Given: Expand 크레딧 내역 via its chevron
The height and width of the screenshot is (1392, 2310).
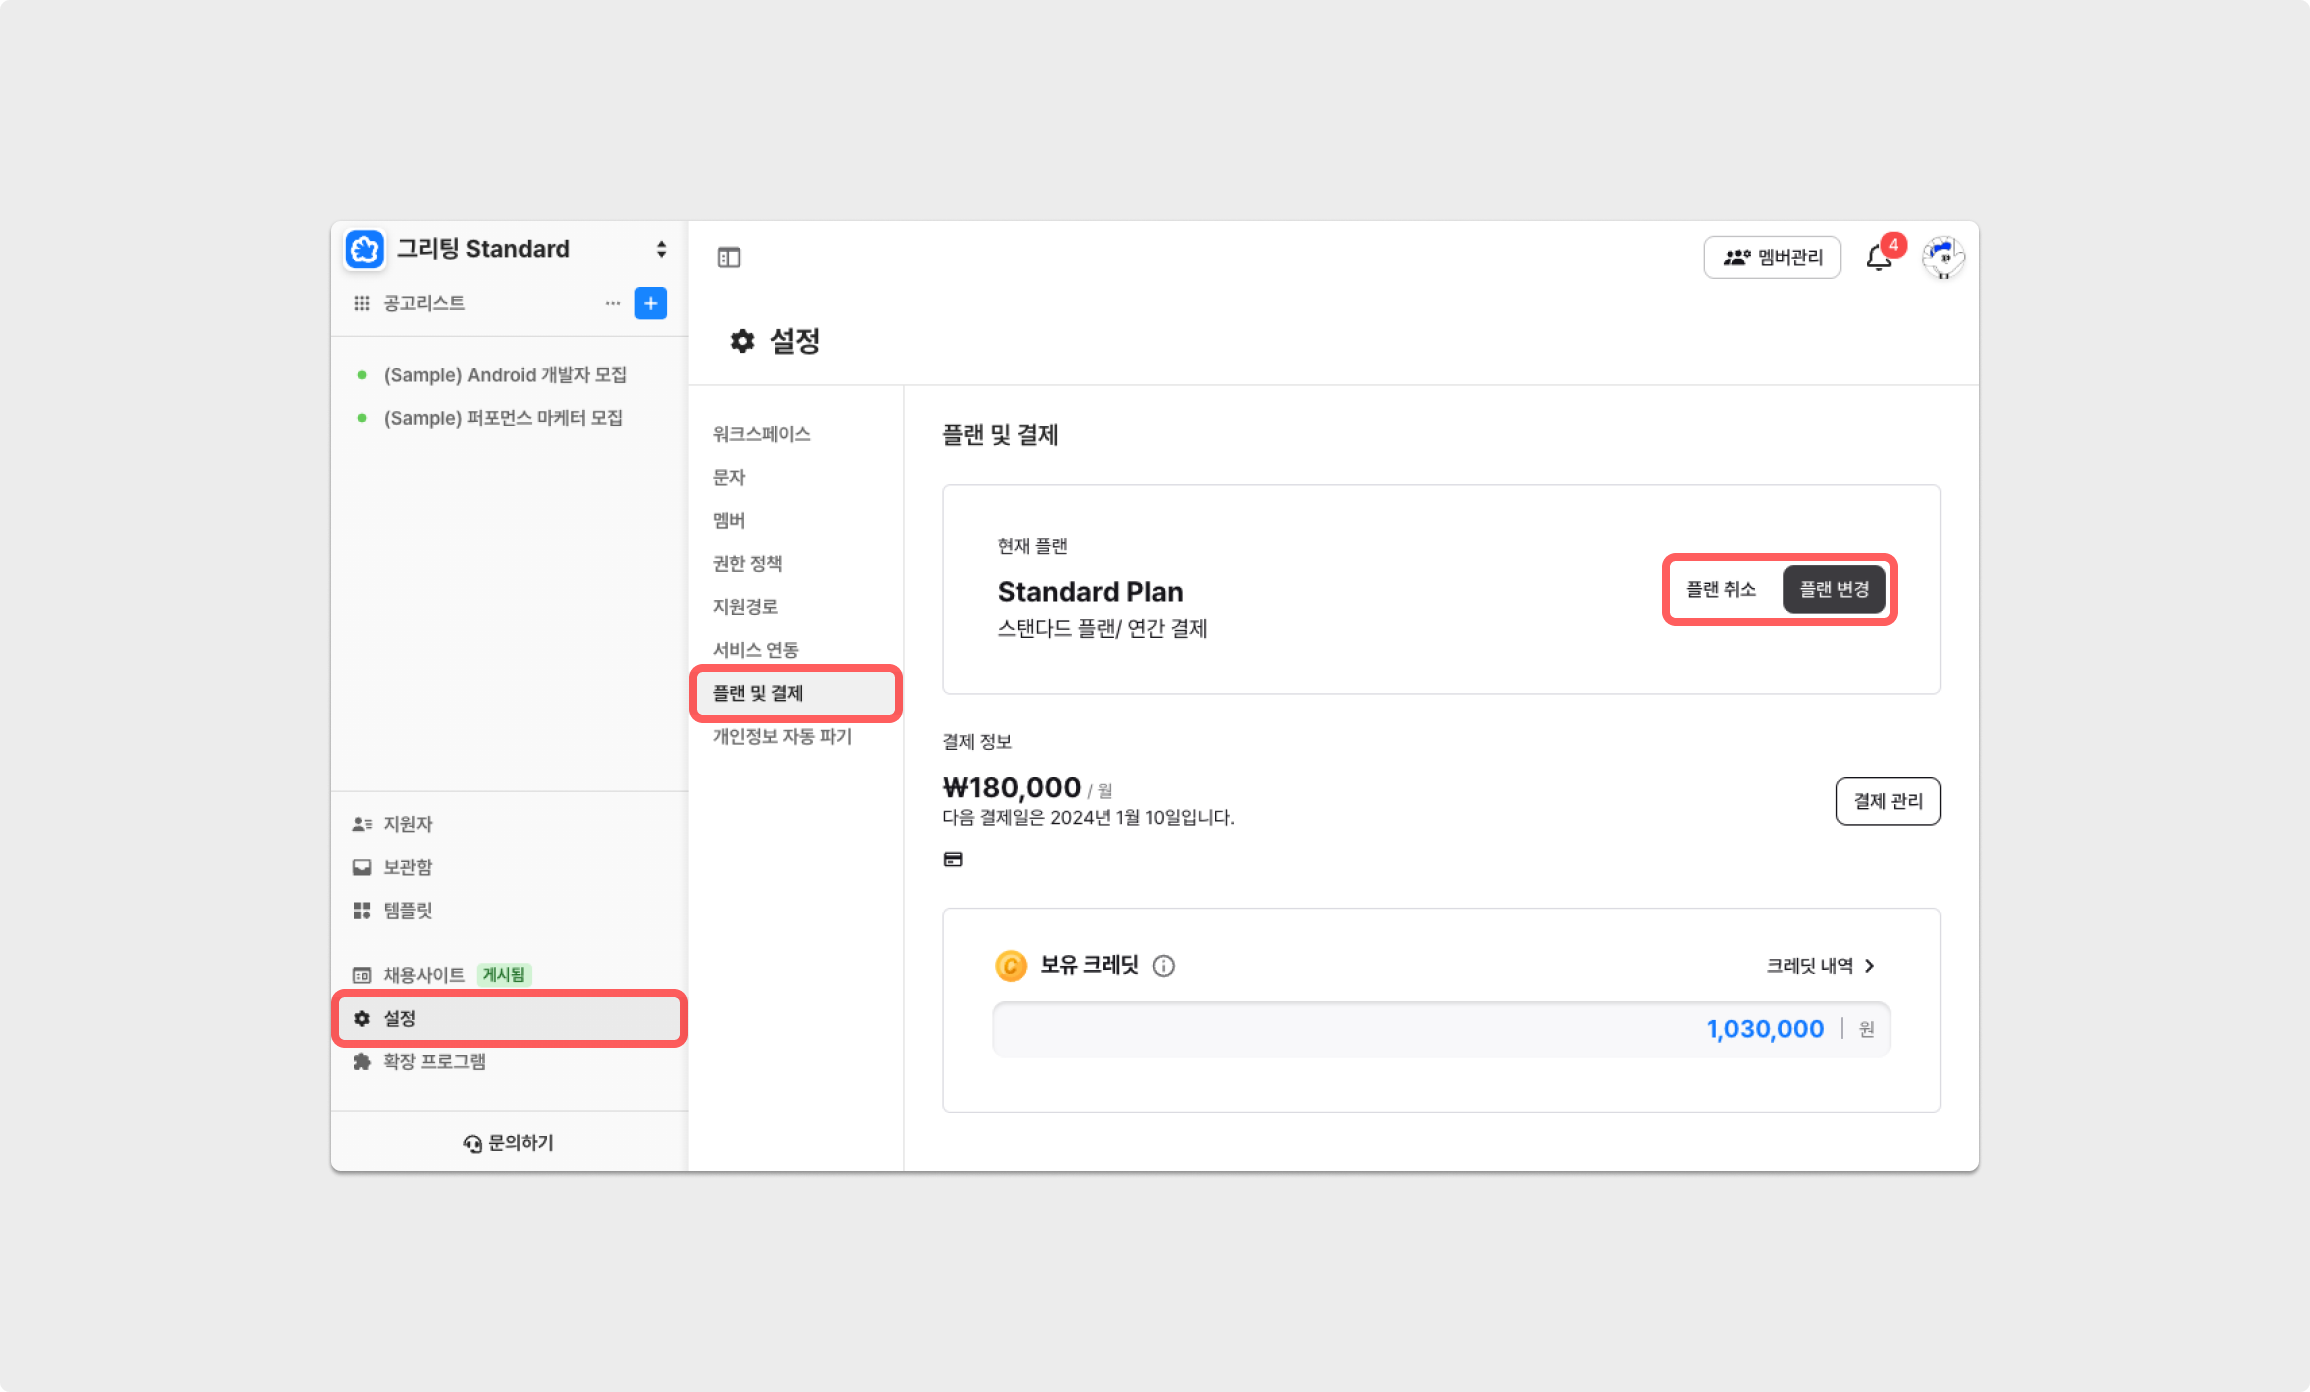Looking at the screenshot, I should [x=1869, y=966].
